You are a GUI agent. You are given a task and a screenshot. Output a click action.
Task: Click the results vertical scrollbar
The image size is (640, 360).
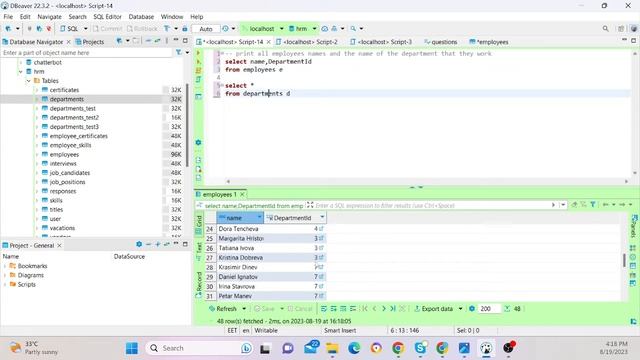click(x=624, y=260)
